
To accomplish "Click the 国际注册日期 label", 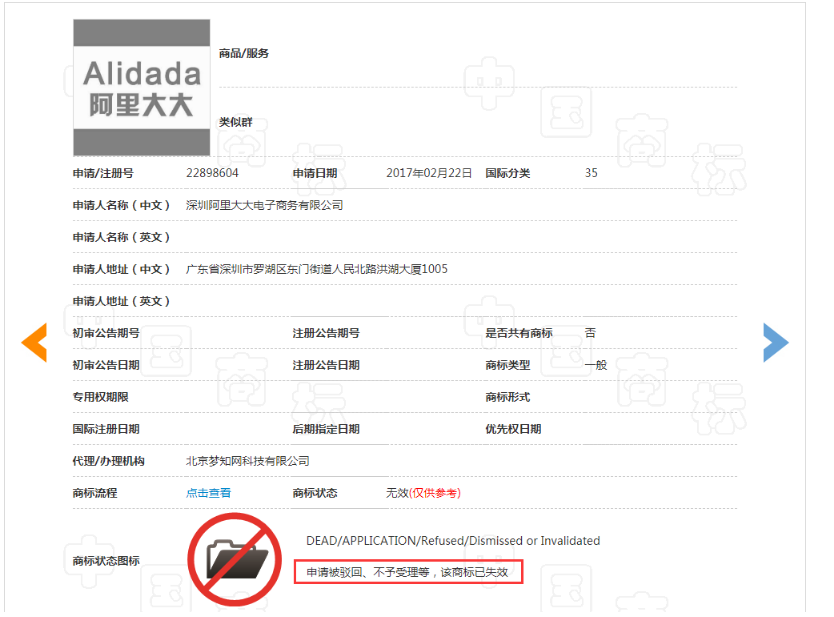I will tap(106, 429).
